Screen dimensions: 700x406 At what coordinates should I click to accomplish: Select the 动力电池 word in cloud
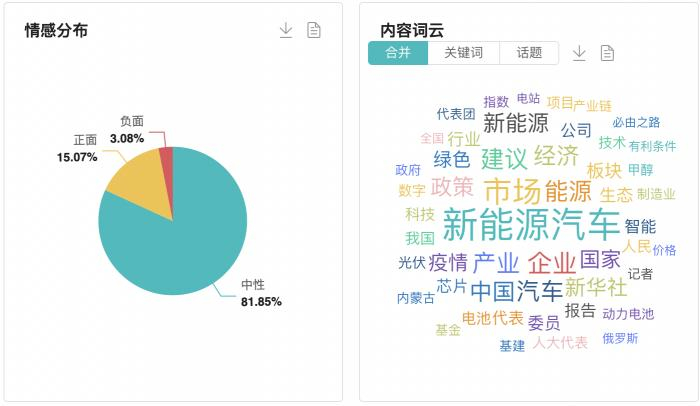pos(628,314)
